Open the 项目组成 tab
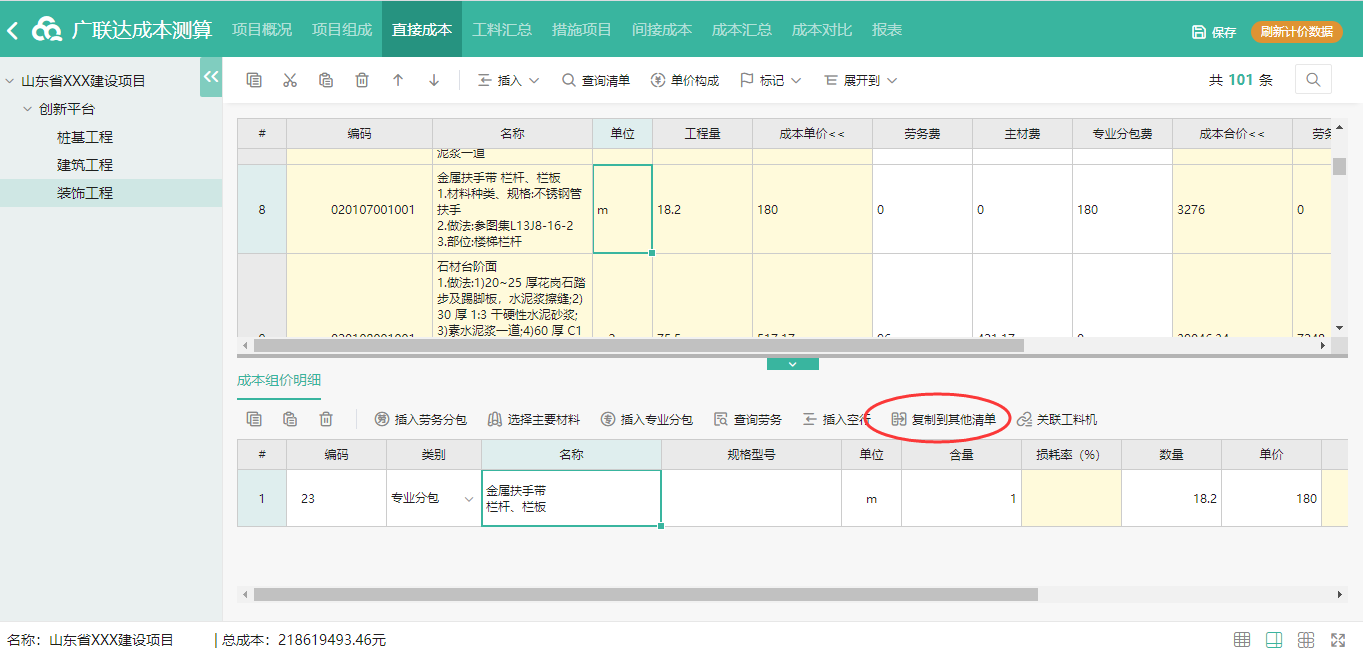This screenshot has width=1363, height=657. 342,30
